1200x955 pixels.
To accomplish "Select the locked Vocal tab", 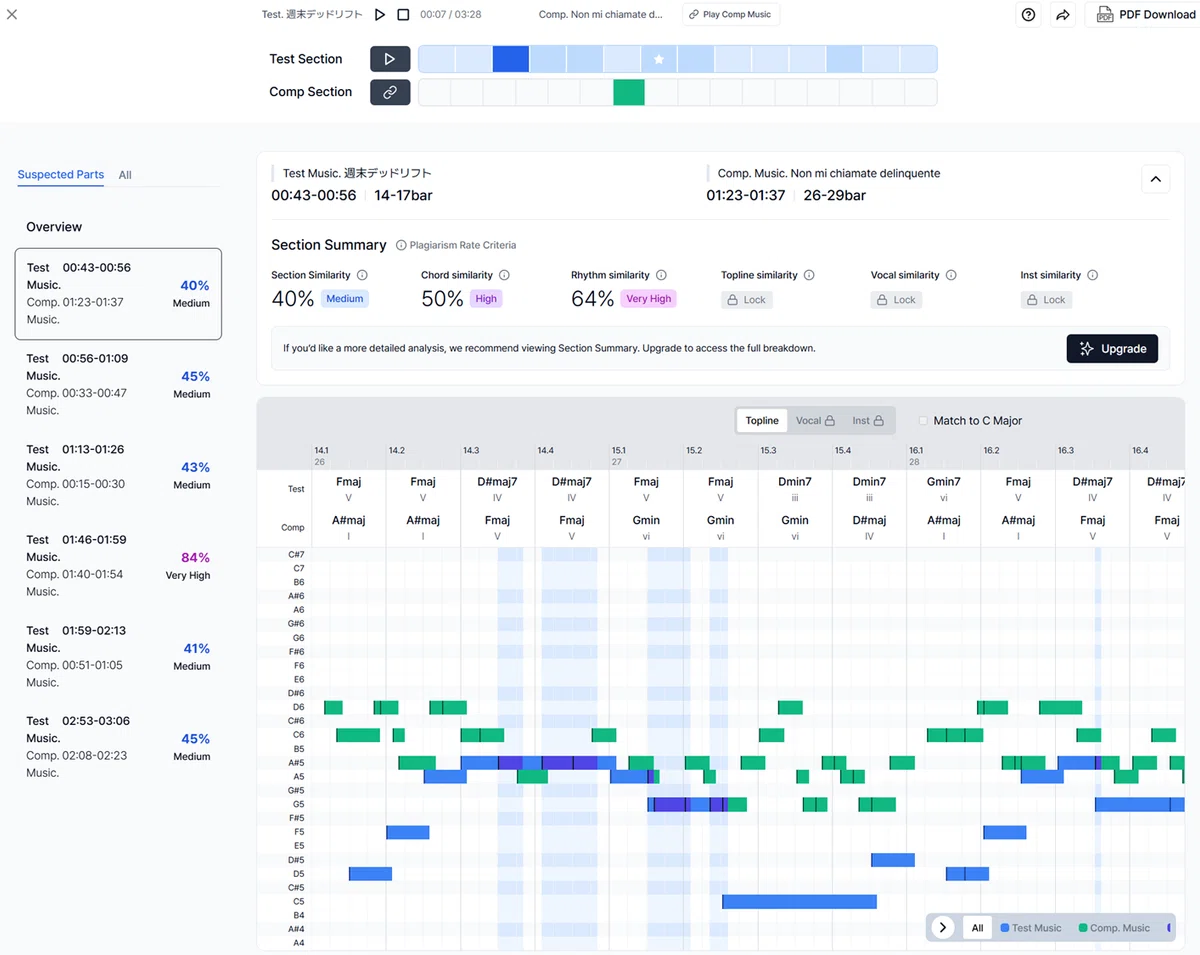I will tap(815, 421).
